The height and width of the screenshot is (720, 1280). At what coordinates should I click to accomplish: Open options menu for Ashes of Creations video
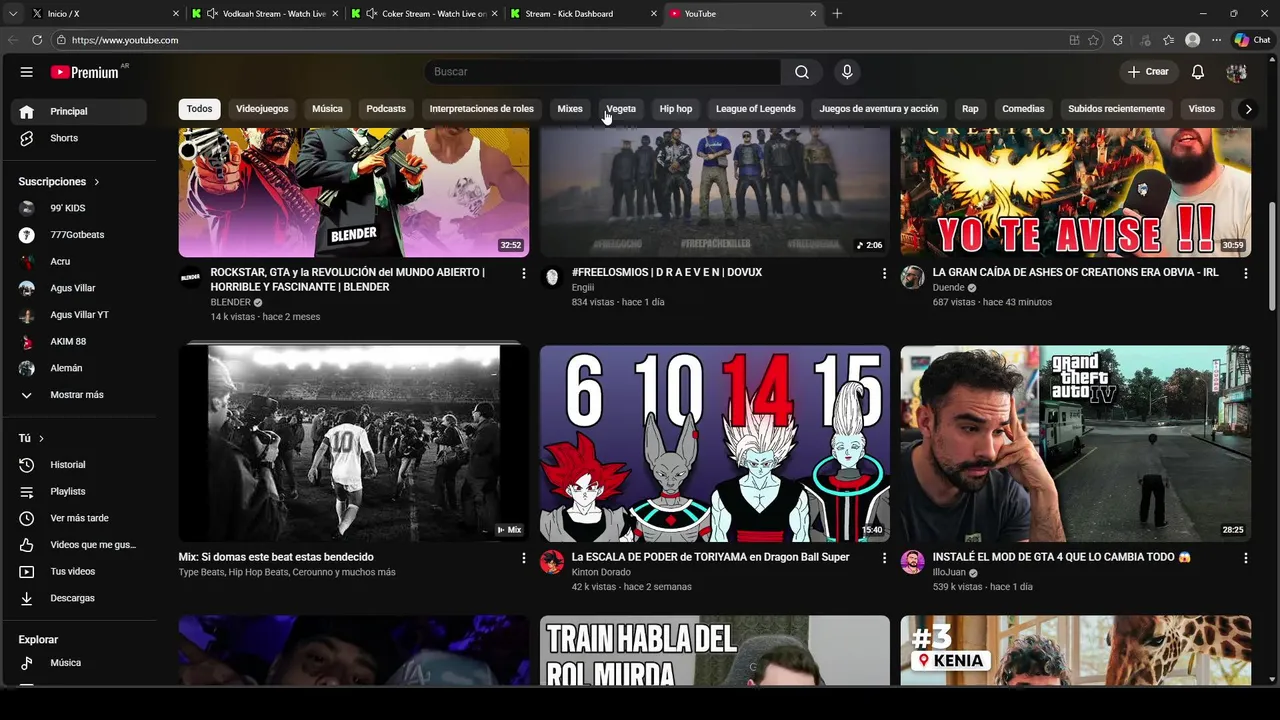pos(1245,273)
